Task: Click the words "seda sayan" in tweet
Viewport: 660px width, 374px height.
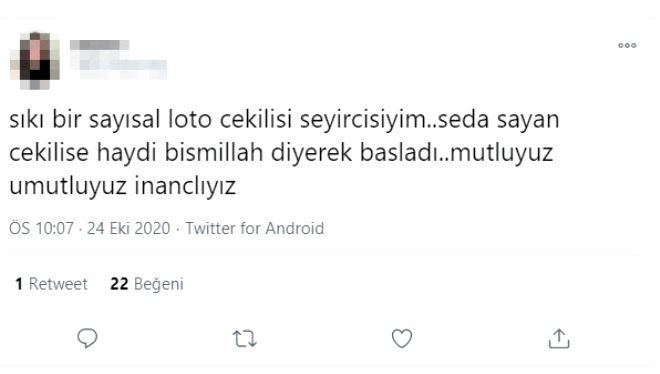Action: click(x=498, y=119)
